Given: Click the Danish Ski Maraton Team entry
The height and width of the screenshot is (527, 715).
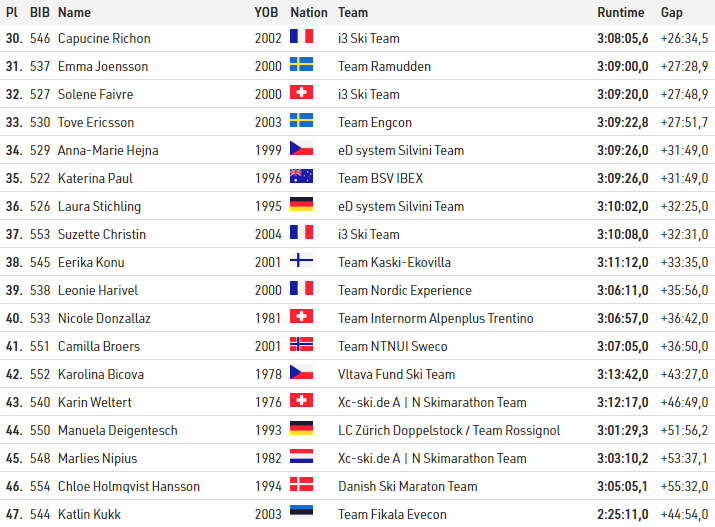Looking at the screenshot, I should 407,486.
